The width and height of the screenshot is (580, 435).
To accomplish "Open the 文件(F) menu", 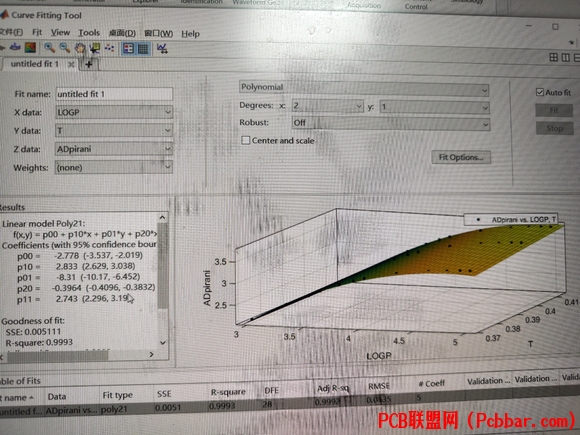I will pyautogui.click(x=11, y=32).
